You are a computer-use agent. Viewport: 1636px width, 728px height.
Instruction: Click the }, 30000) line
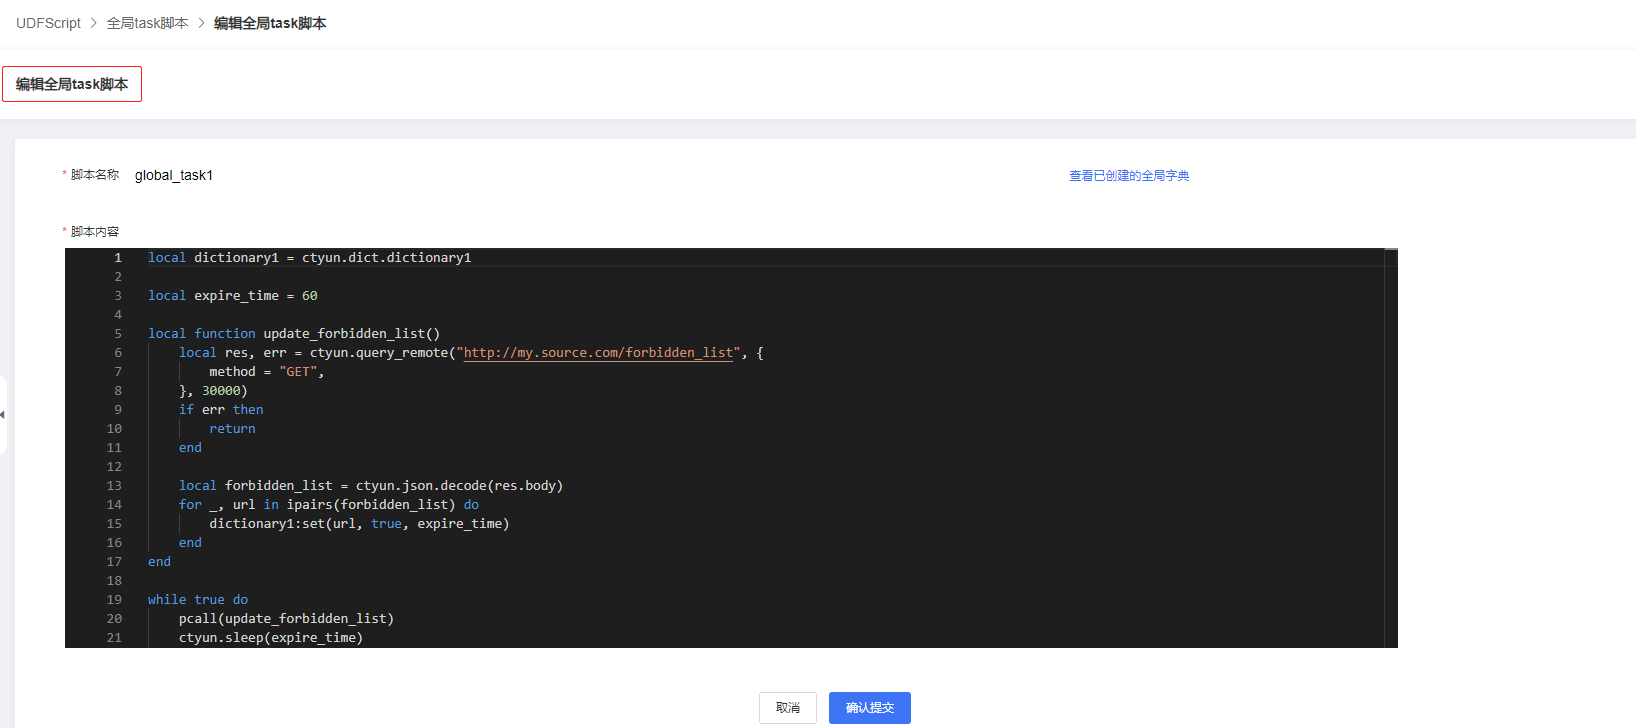click(x=213, y=390)
